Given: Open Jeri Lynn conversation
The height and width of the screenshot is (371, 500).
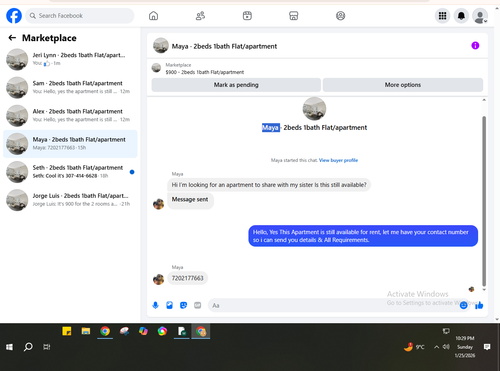Looking at the screenshot, I should pyautogui.click(x=70, y=59).
